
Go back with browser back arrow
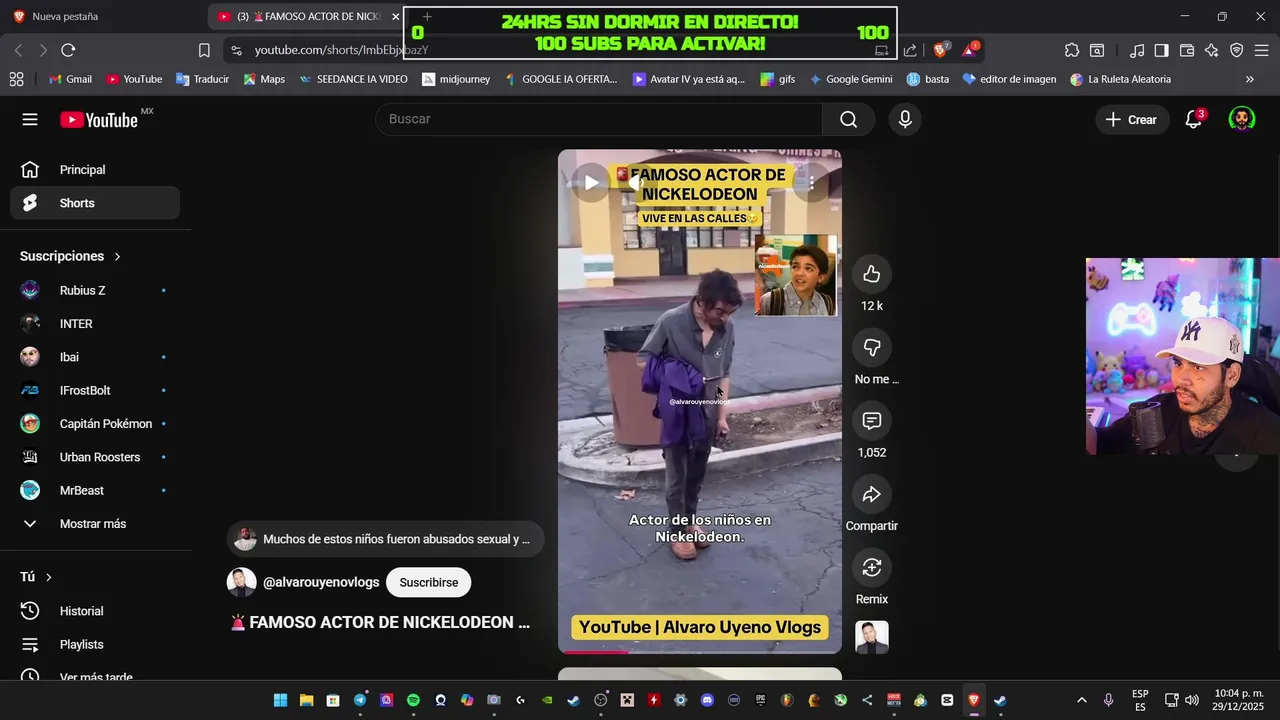point(18,50)
